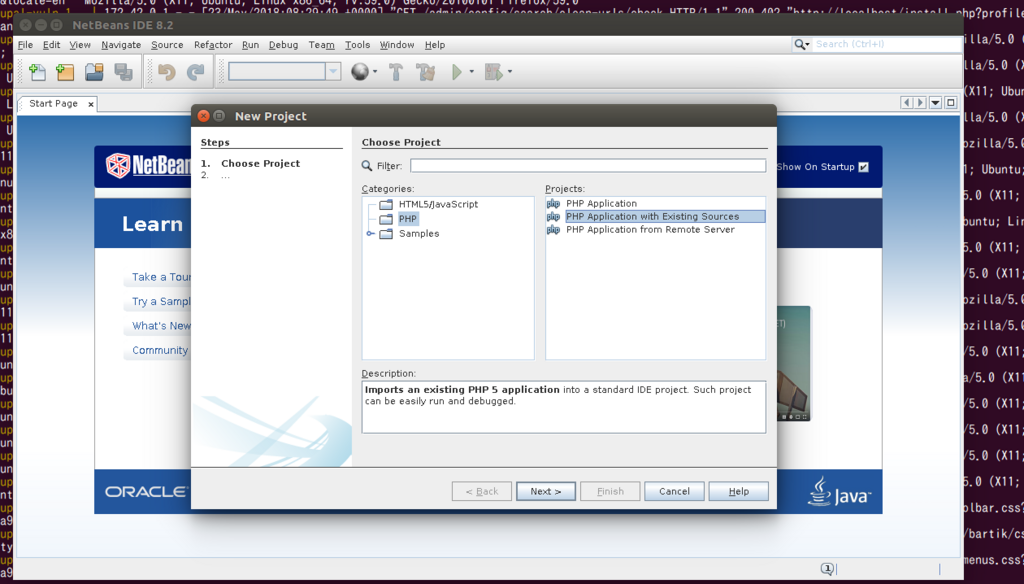Click the Samples folder icon
This screenshot has height=584, width=1024.
[x=387, y=233]
